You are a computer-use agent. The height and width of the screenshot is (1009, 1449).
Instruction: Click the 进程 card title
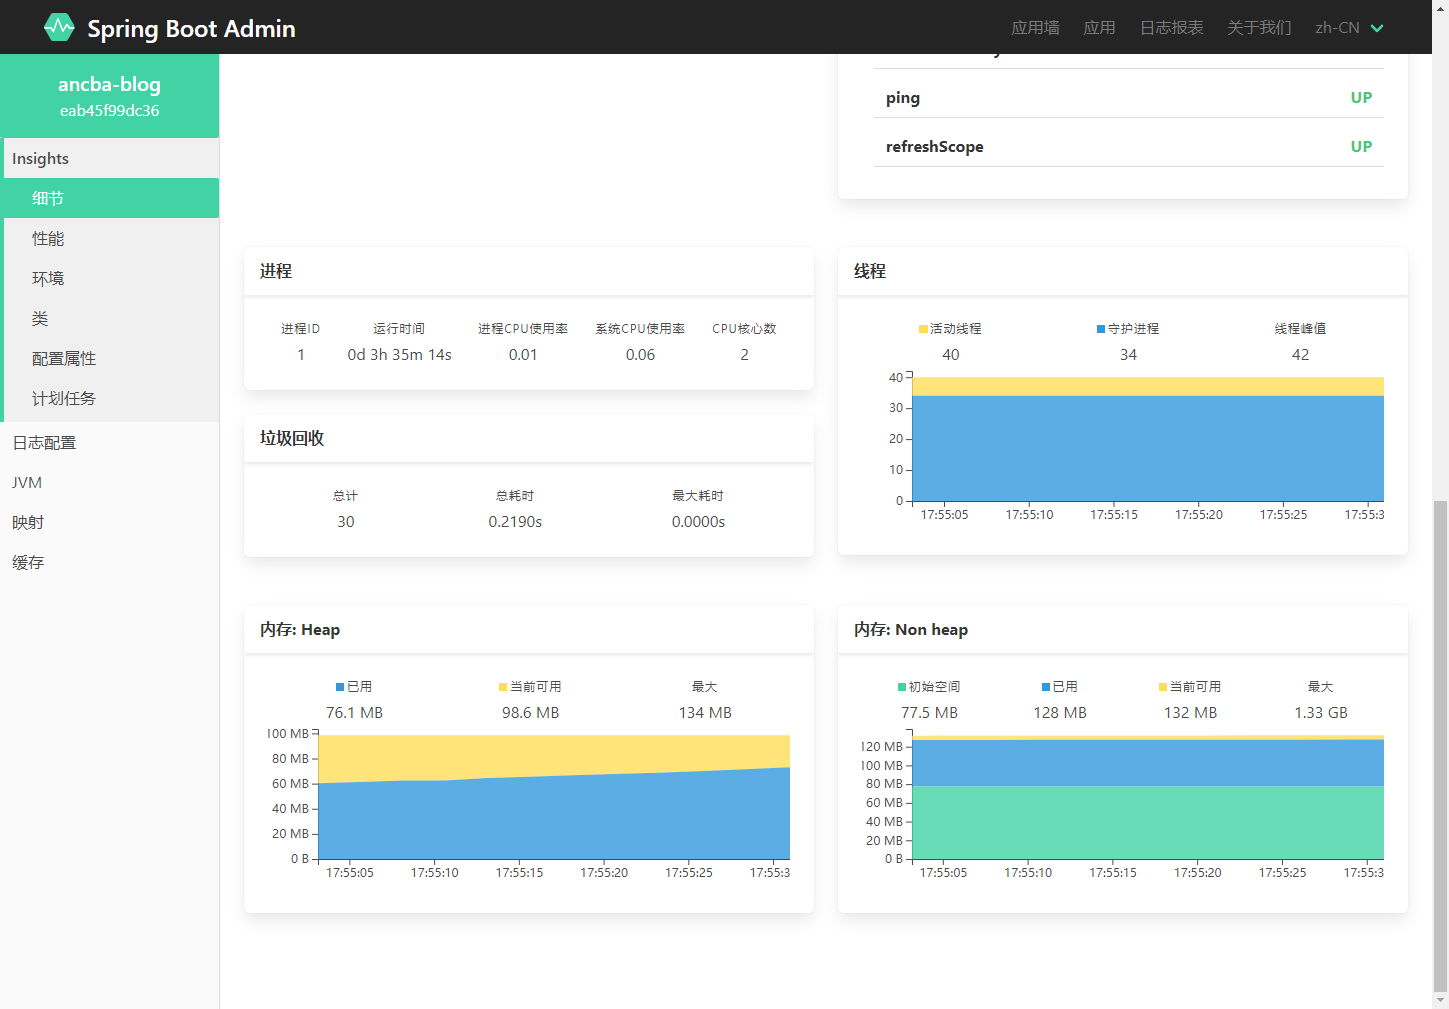pos(276,271)
